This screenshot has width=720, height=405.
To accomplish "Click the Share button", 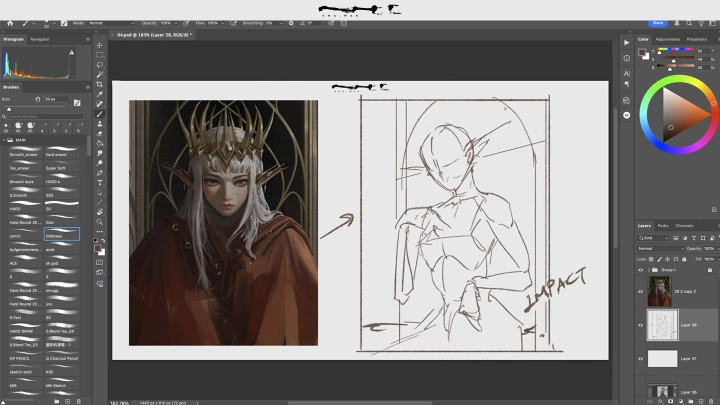I will pos(658,23).
